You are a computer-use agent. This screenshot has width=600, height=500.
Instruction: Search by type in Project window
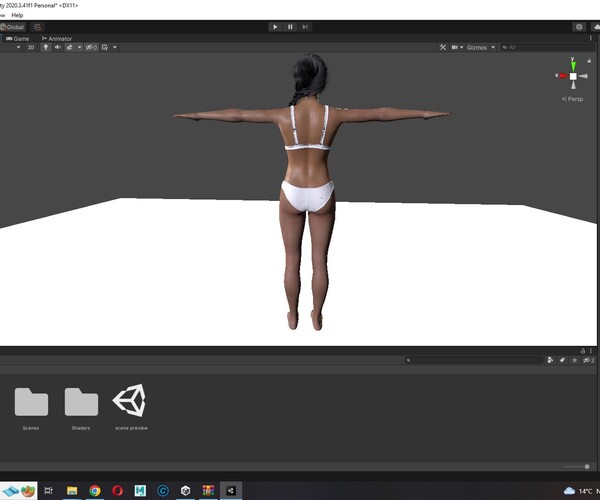[550, 360]
